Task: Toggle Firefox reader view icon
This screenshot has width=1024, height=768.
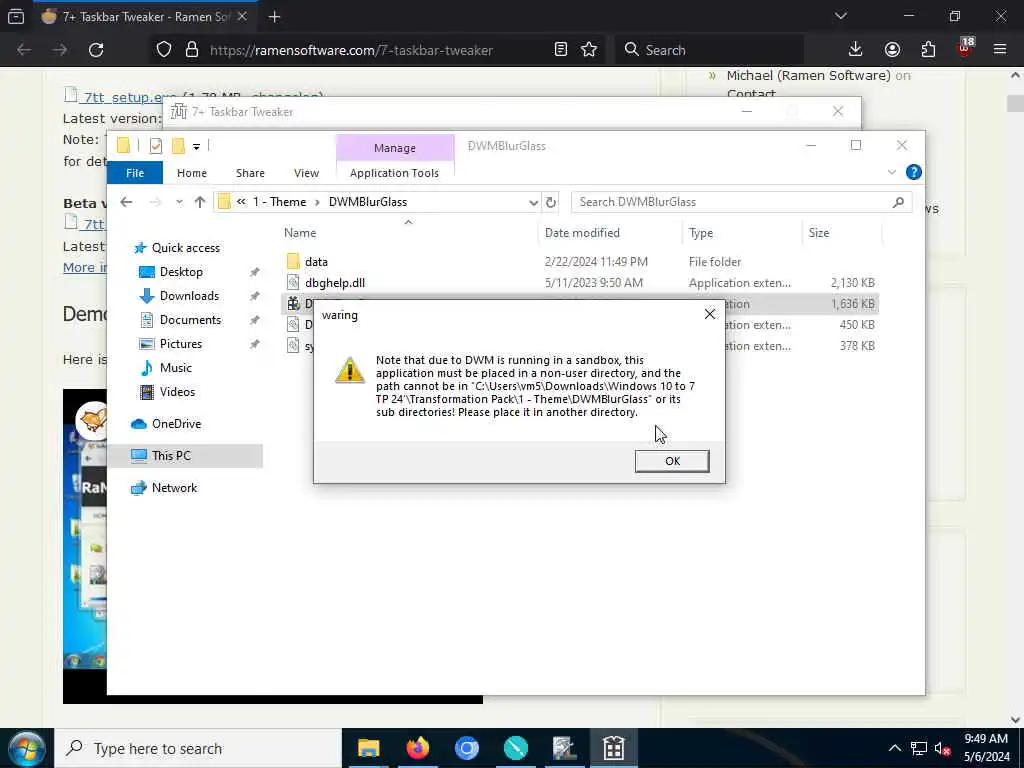Action: point(560,50)
